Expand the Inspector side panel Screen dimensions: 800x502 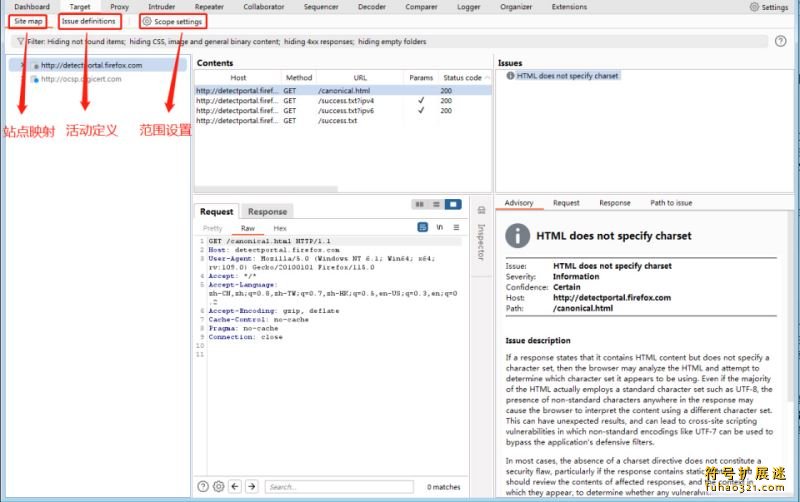tap(480, 240)
